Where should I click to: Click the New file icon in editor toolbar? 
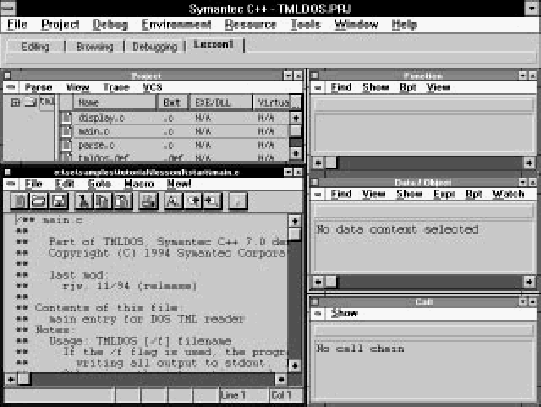click(19, 201)
